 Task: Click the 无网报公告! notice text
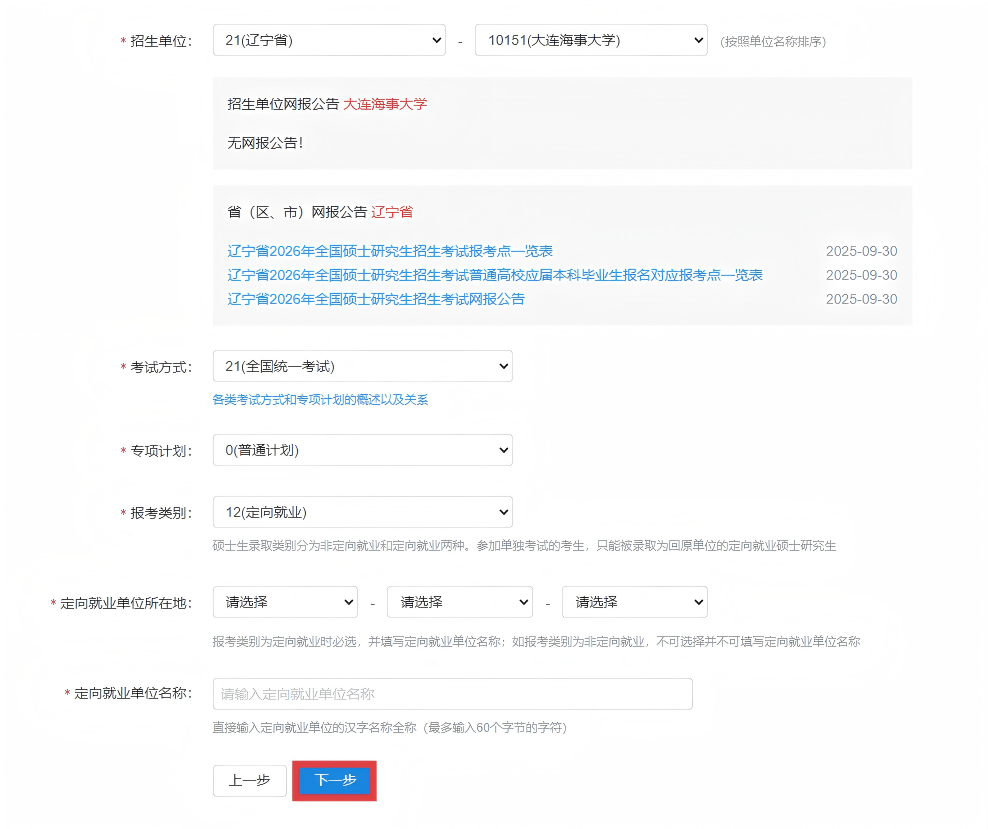click(x=265, y=143)
